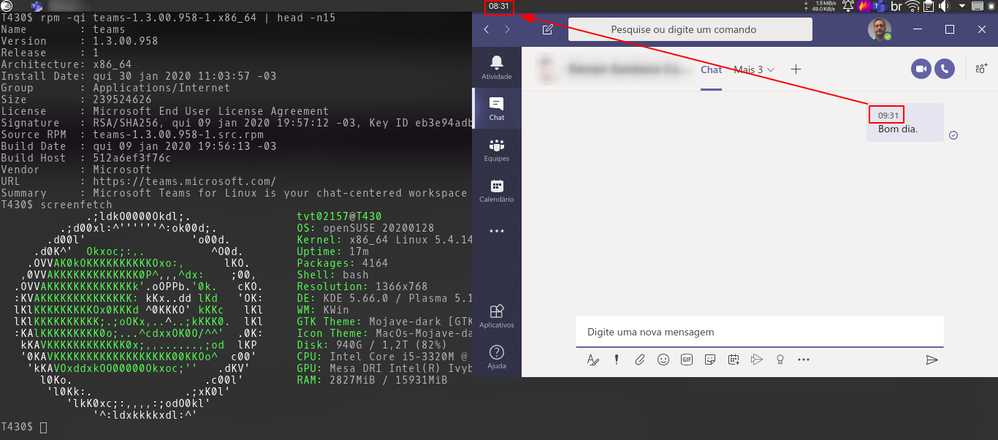Open the Wi-Fi network tray icon
Screen dimensions: 998x440
[x=913, y=6]
